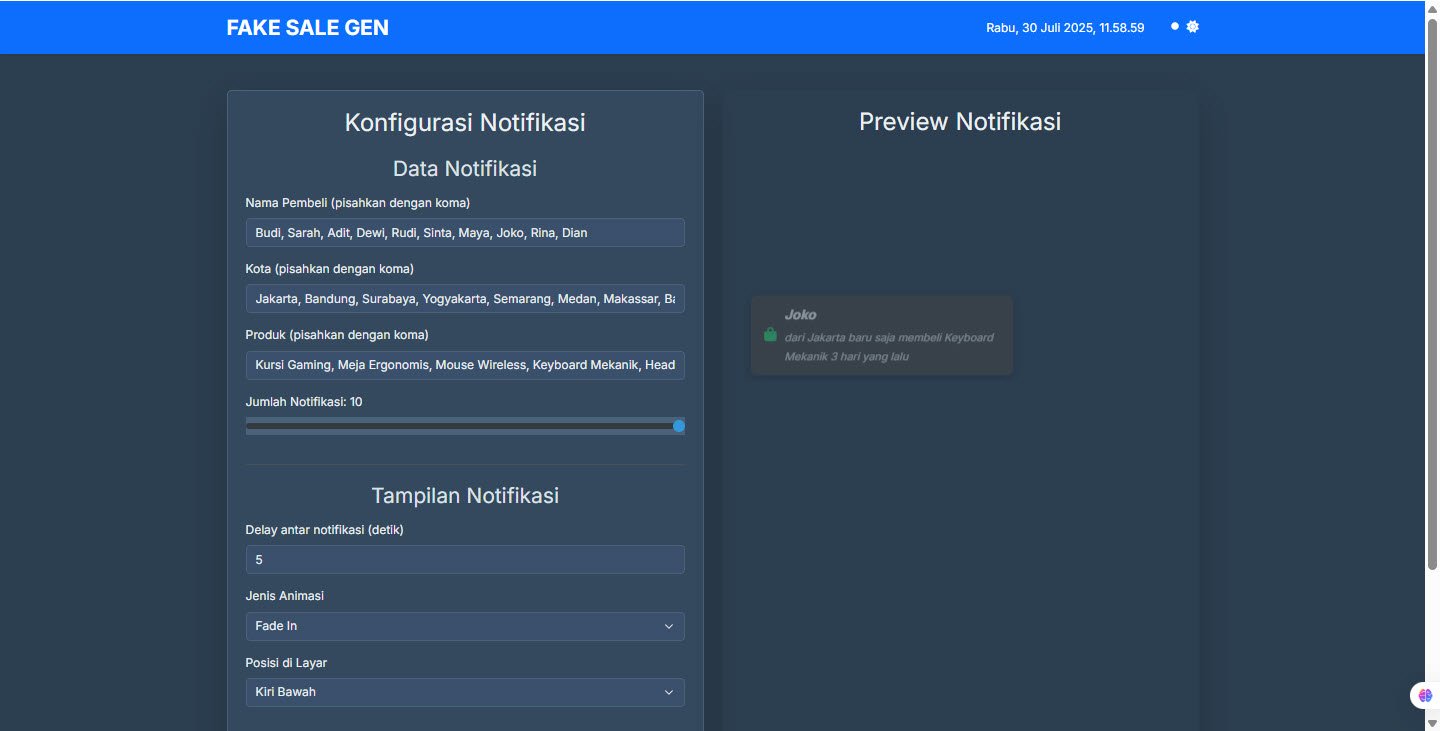This screenshot has width=1440, height=731.
Task: Click the green shopping bag icon in notification
Action: coord(770,335)
